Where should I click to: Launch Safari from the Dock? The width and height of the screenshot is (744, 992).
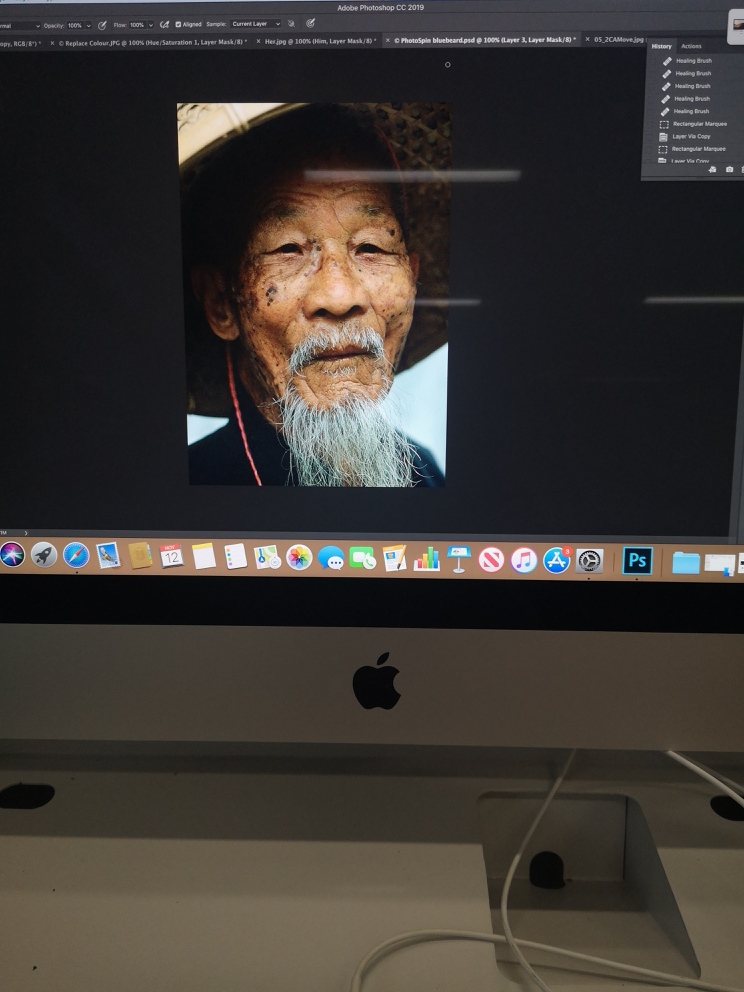click(76, 555)
